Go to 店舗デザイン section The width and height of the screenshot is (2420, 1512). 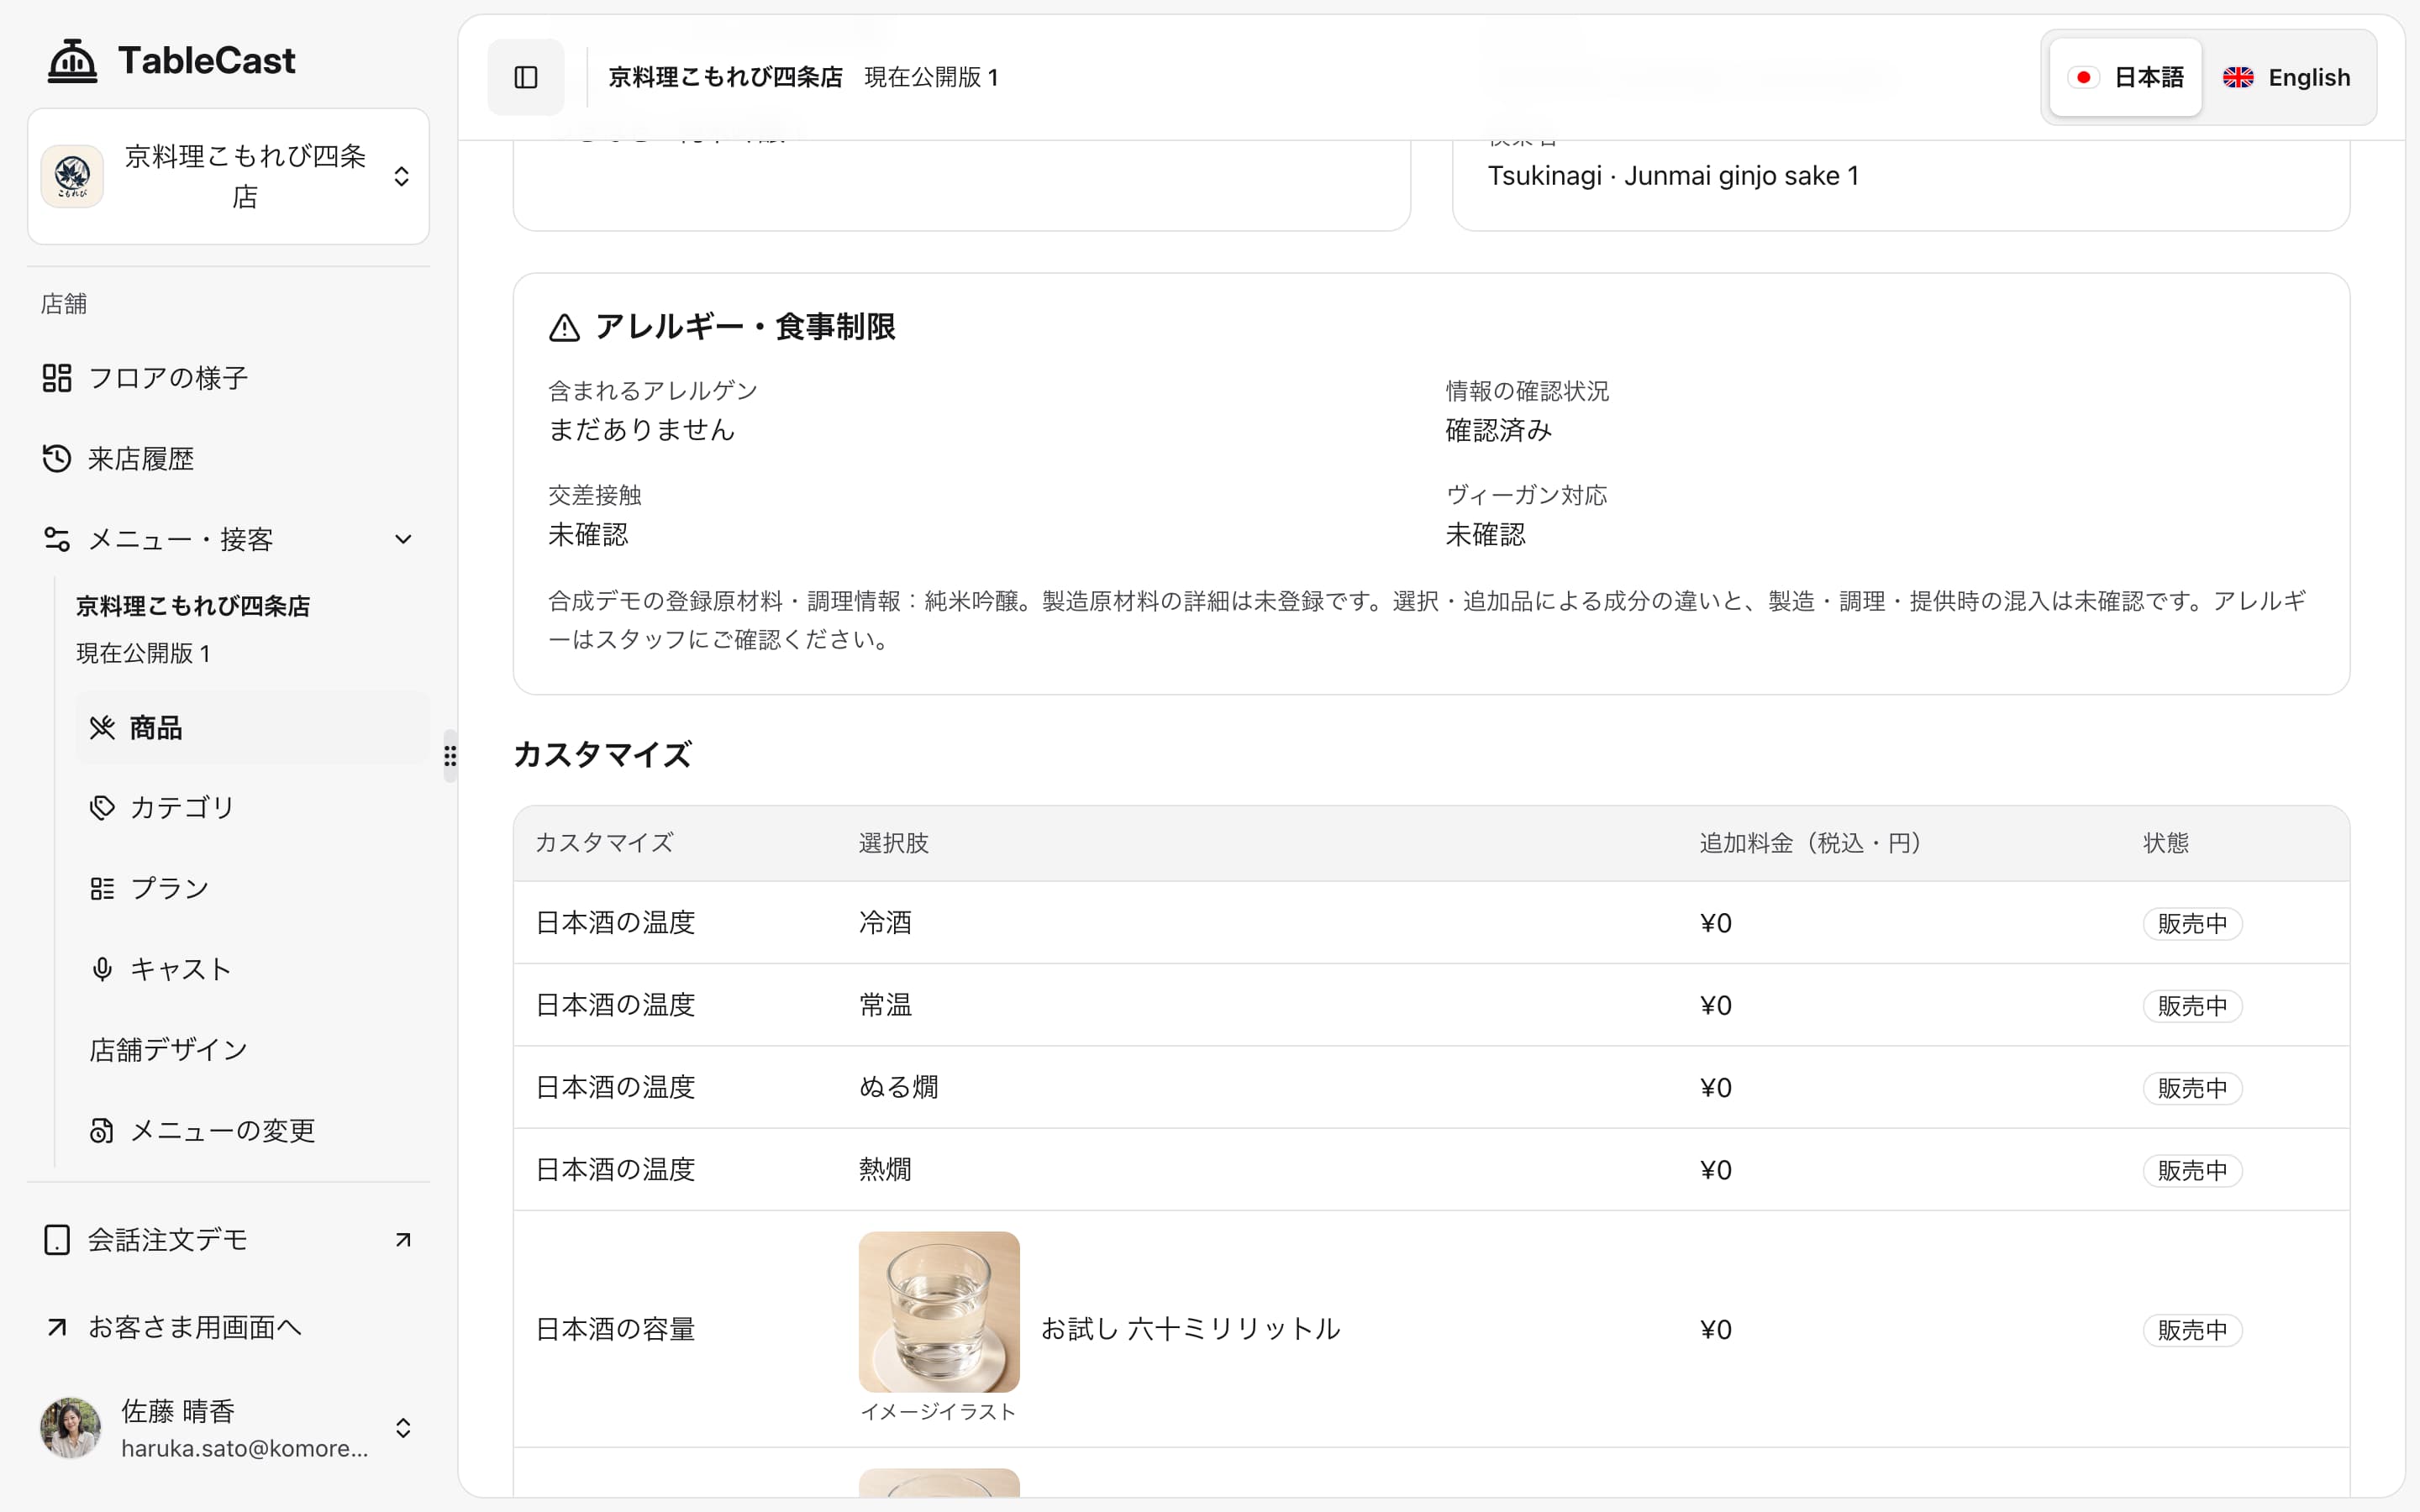252,1050
